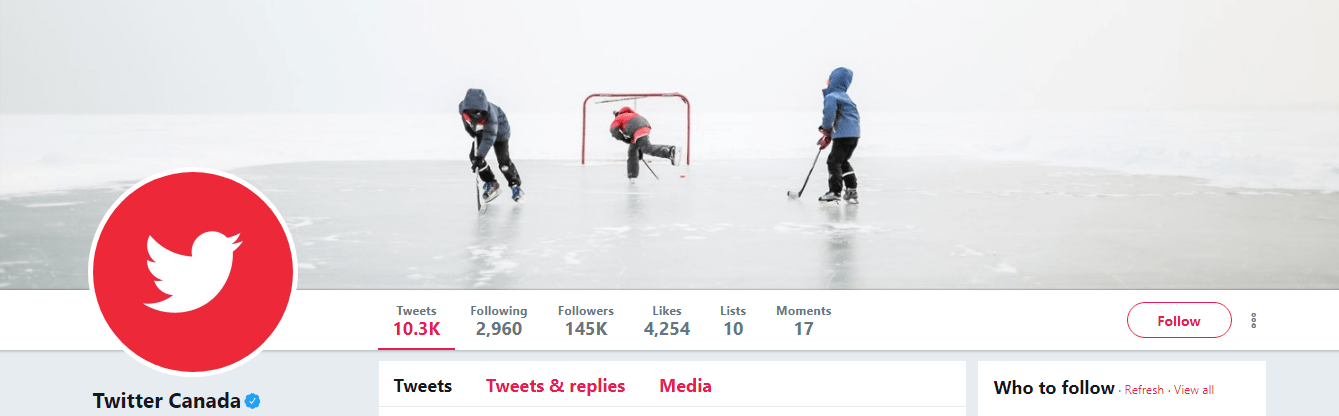Switch to Tweets & replies tab
Image resolution: width=1339 pixels, height=416 pixels.
556,386
